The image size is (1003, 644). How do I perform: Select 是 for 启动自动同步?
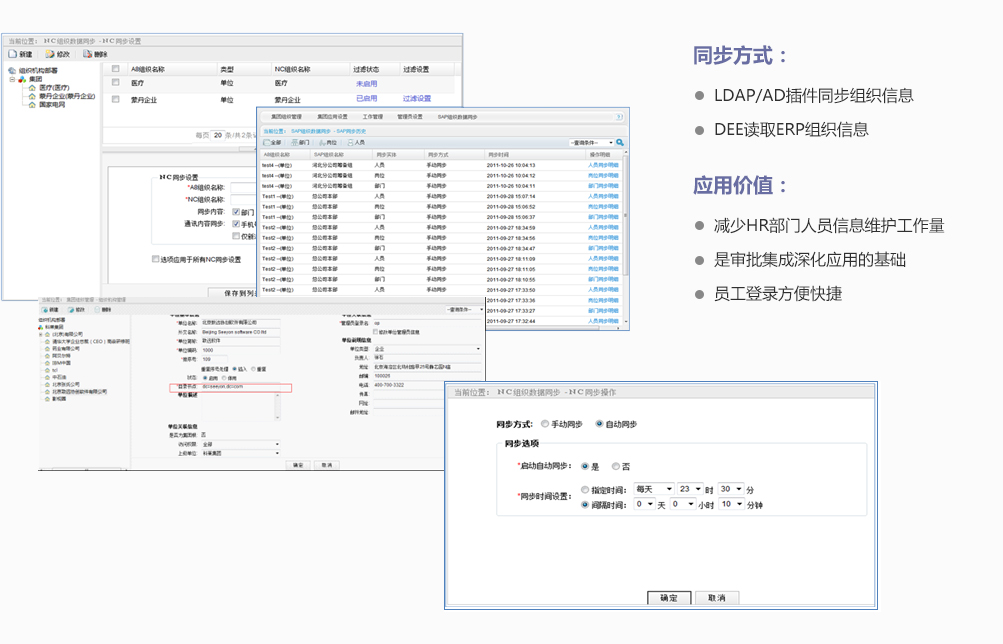click(x=585, y=467)
